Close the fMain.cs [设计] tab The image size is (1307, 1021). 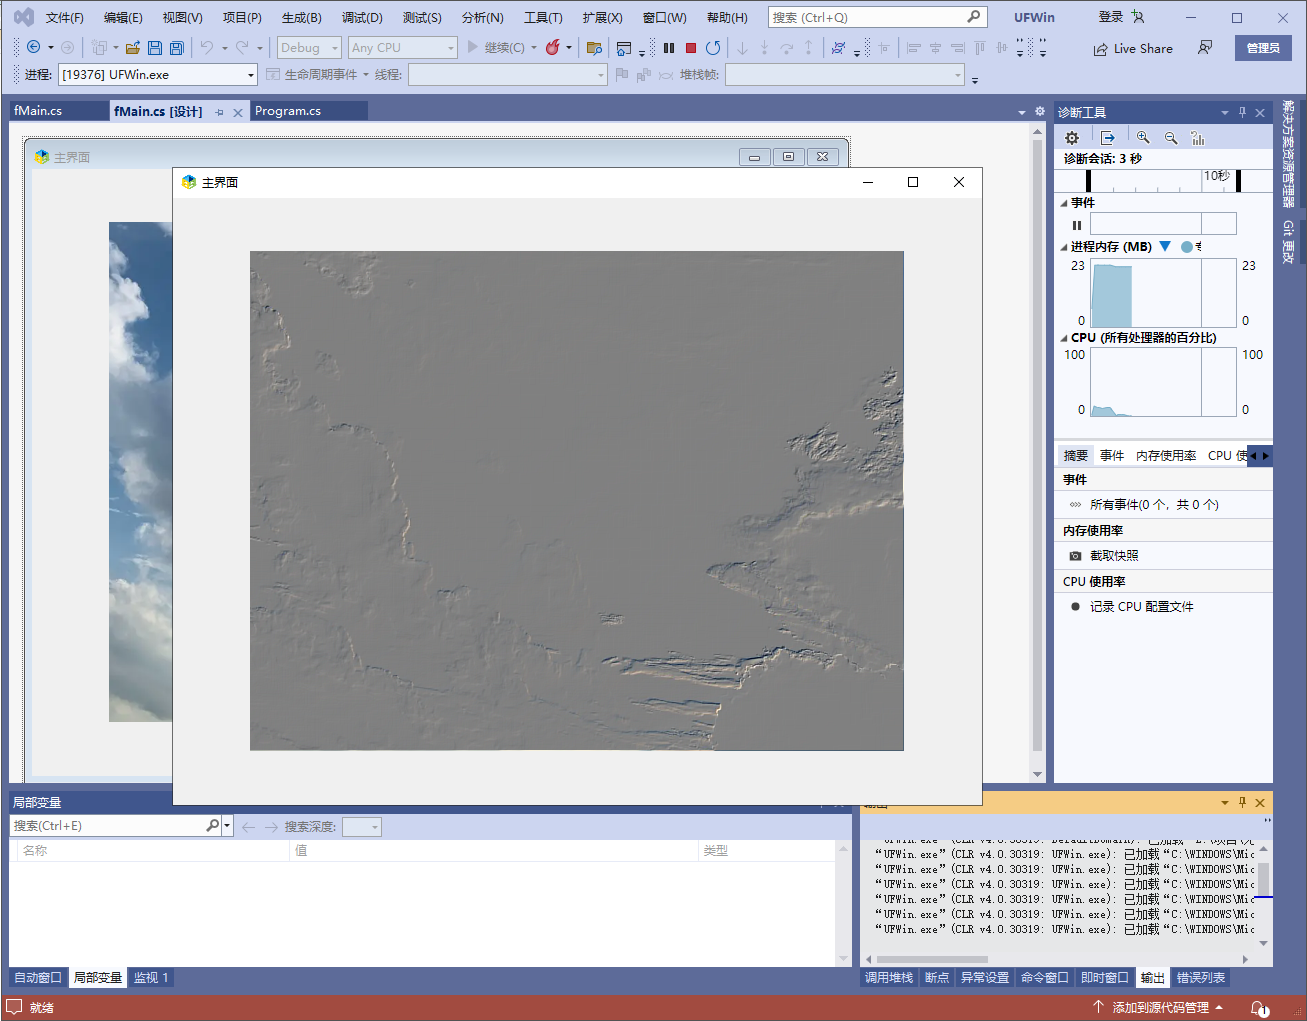tap(238, 112)
